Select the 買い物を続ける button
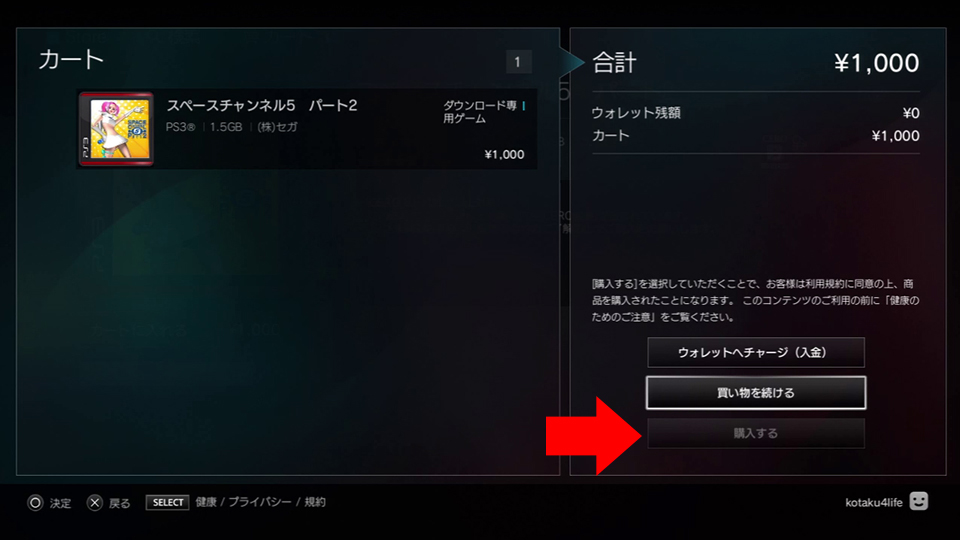960x540 pixels. [756, 392]
